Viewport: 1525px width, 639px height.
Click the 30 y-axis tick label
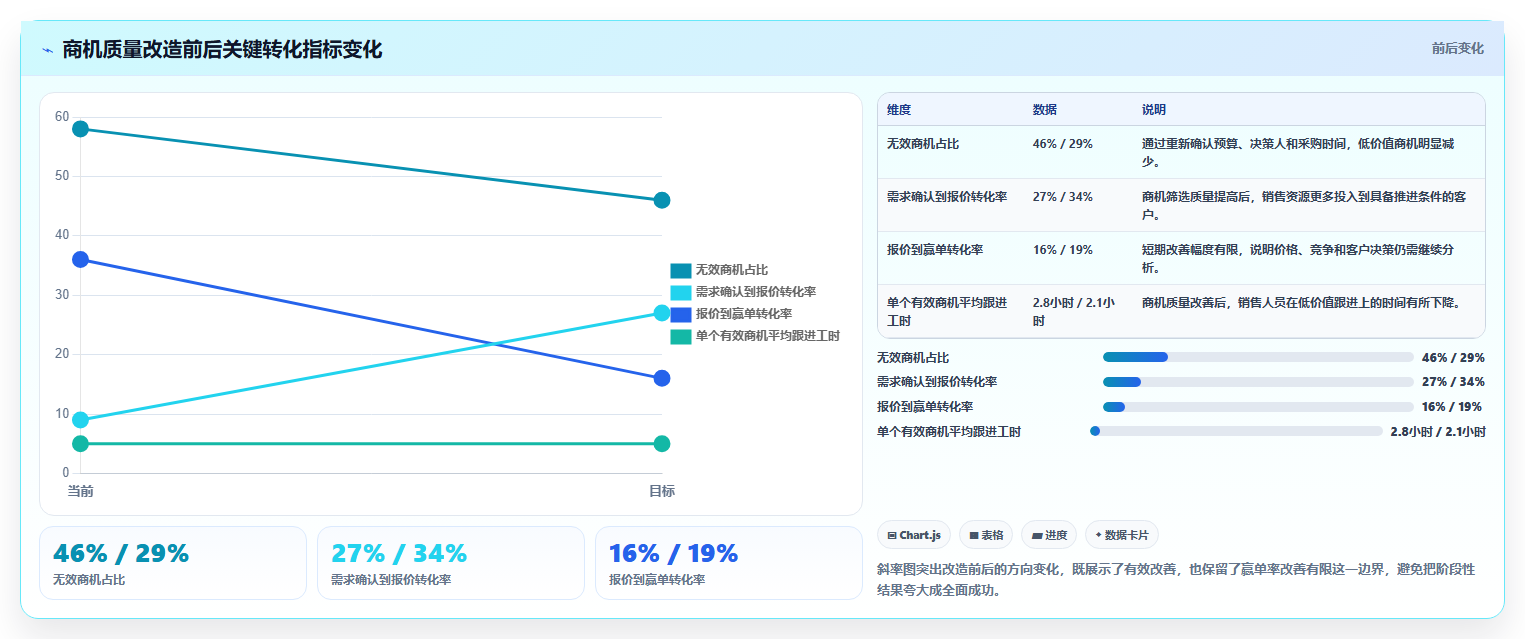coord(62,295)
